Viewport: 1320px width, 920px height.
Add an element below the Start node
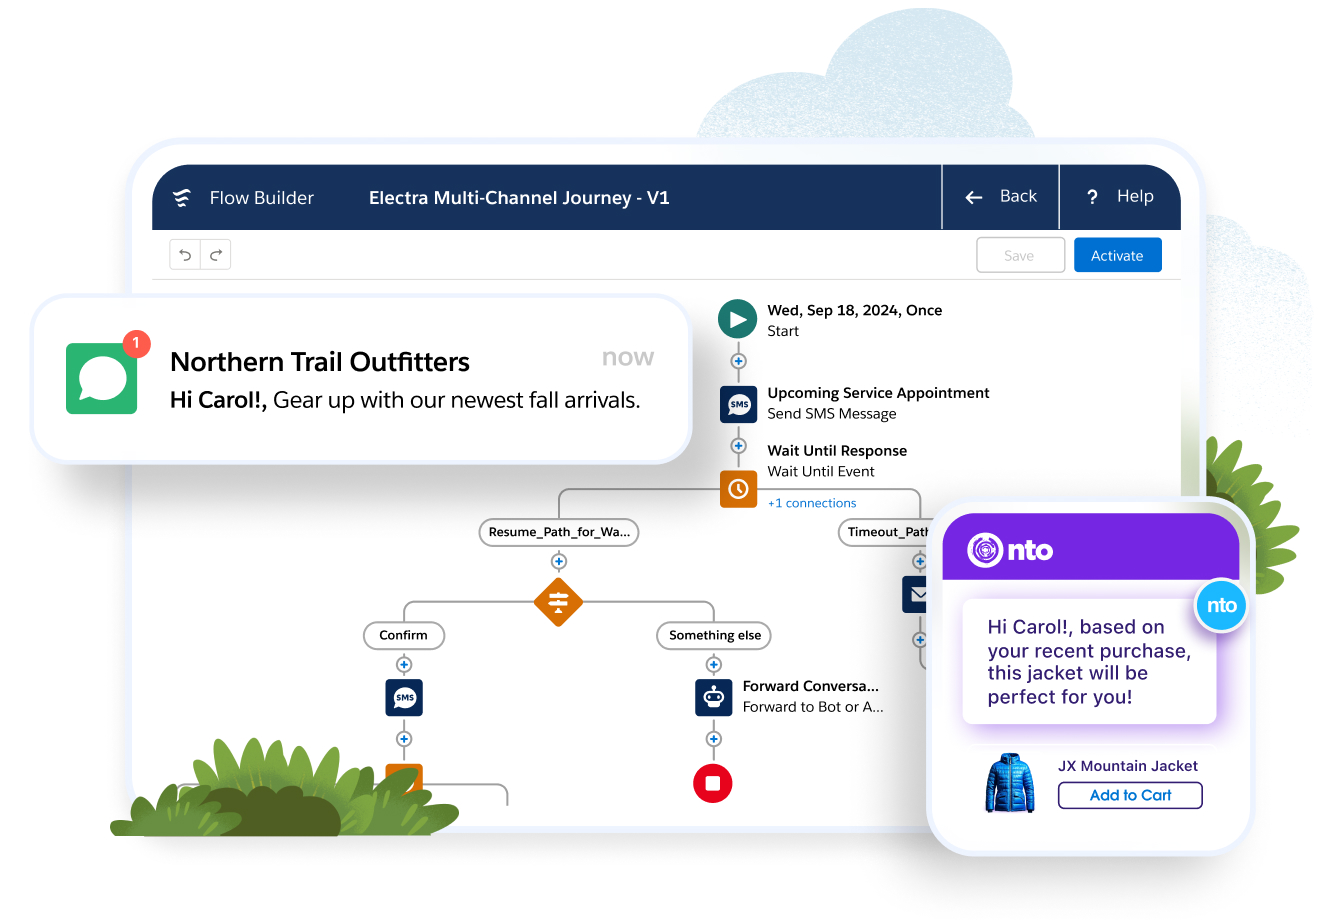point(737,362)
